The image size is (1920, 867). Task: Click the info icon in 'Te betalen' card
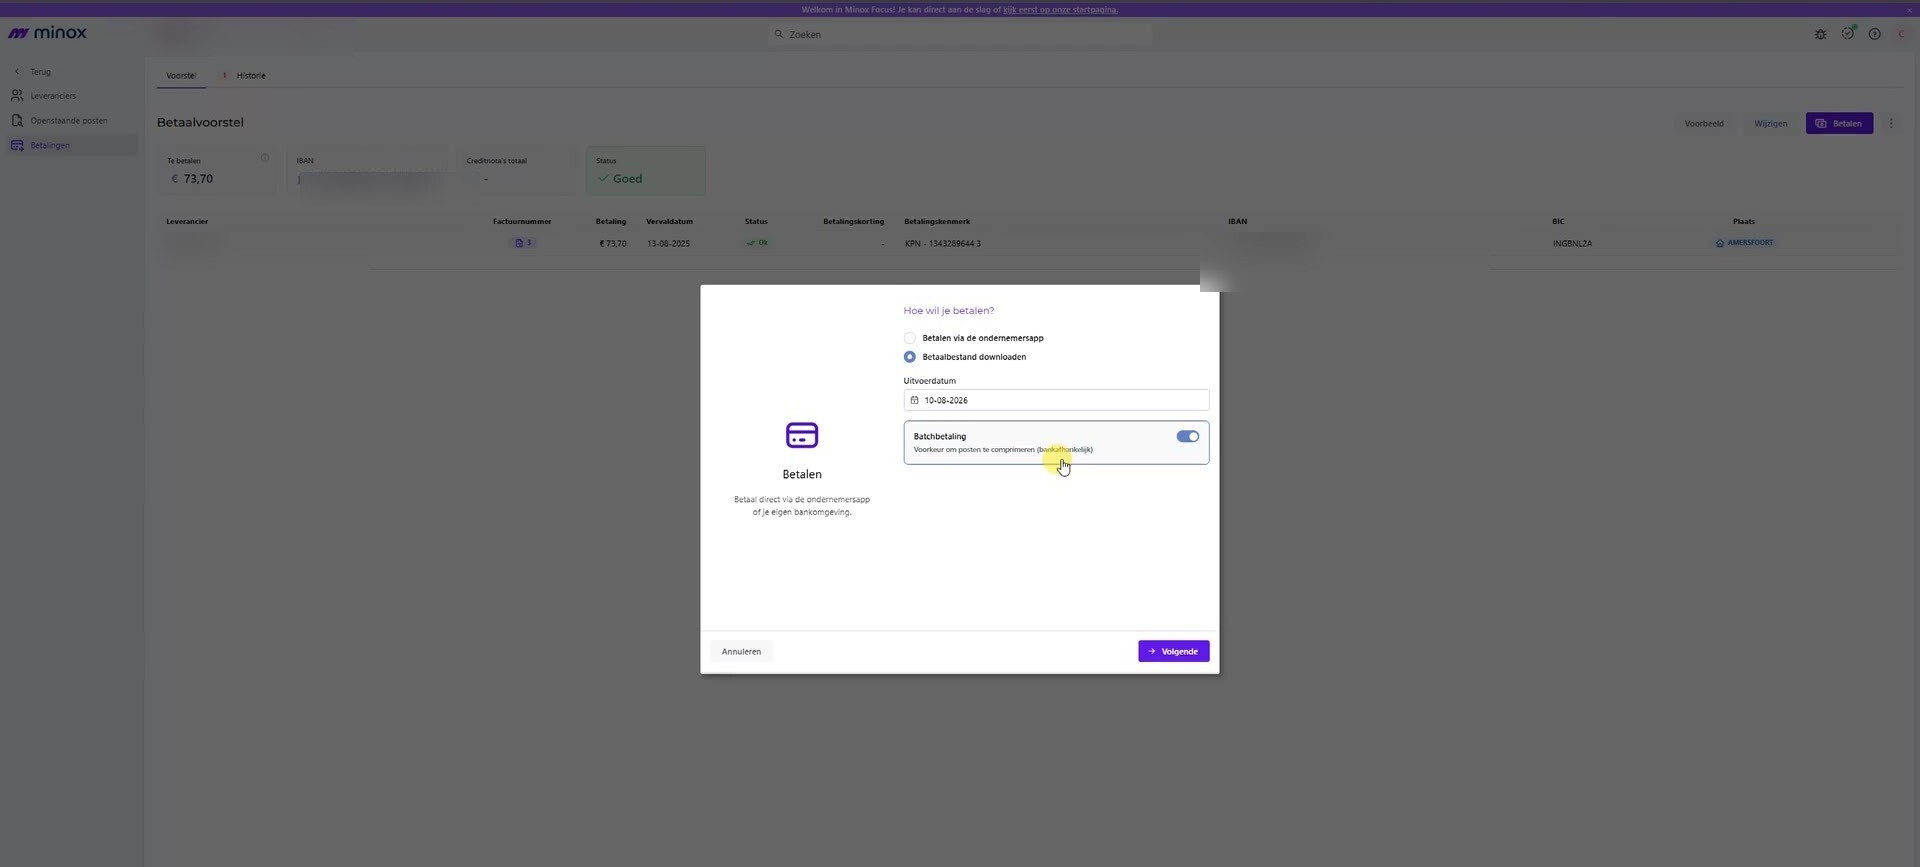[264, 158]
